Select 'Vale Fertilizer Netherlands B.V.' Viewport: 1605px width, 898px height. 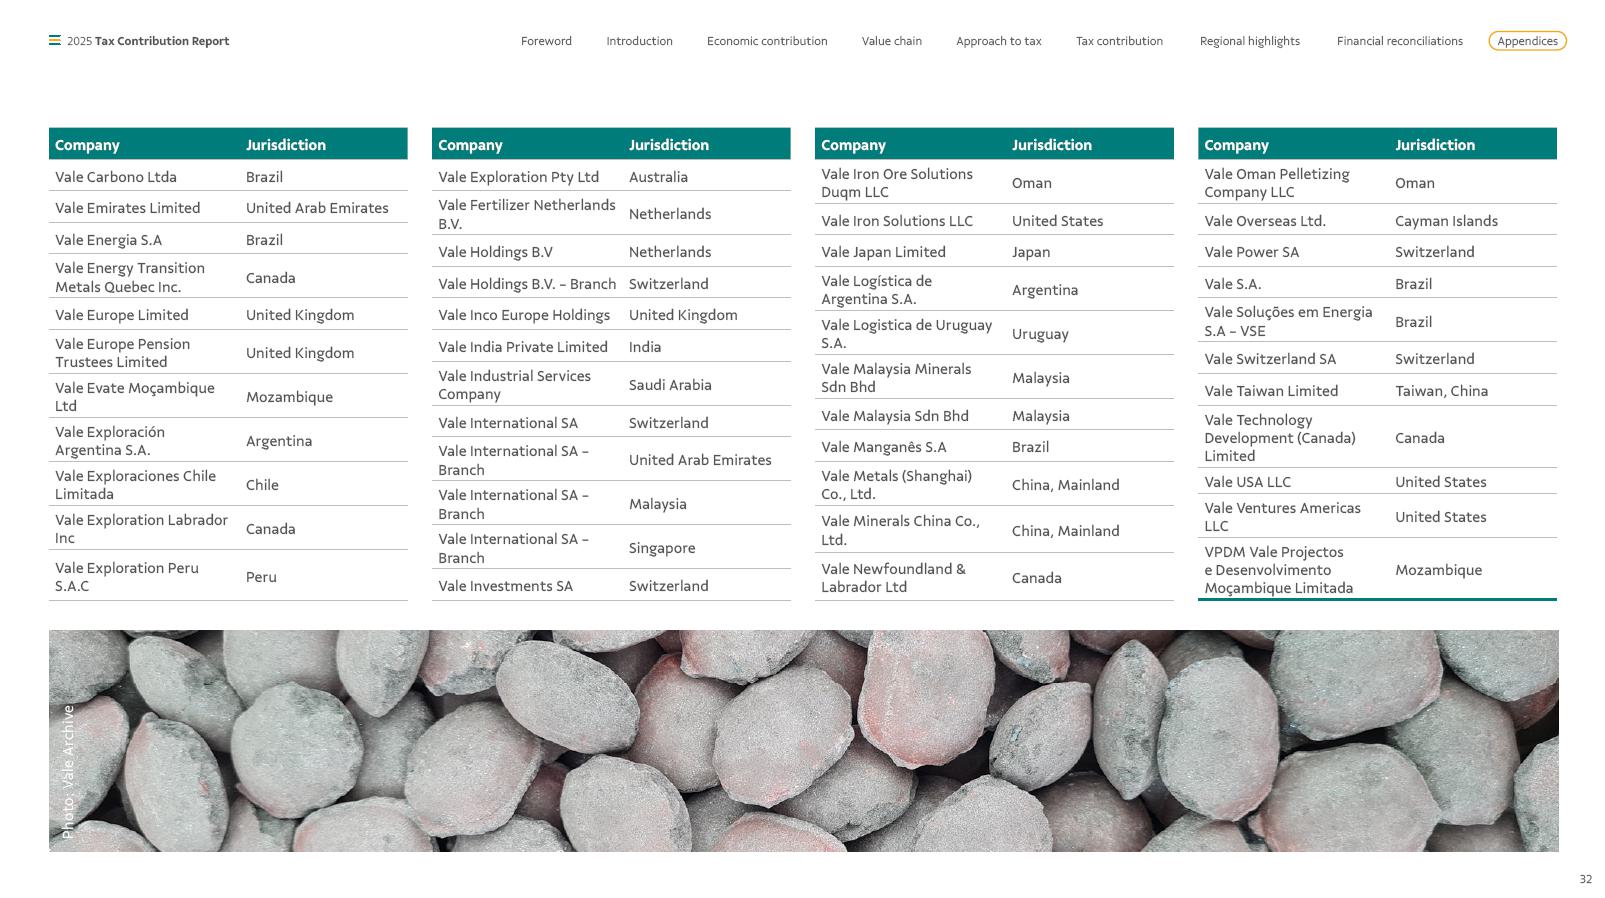527,214
